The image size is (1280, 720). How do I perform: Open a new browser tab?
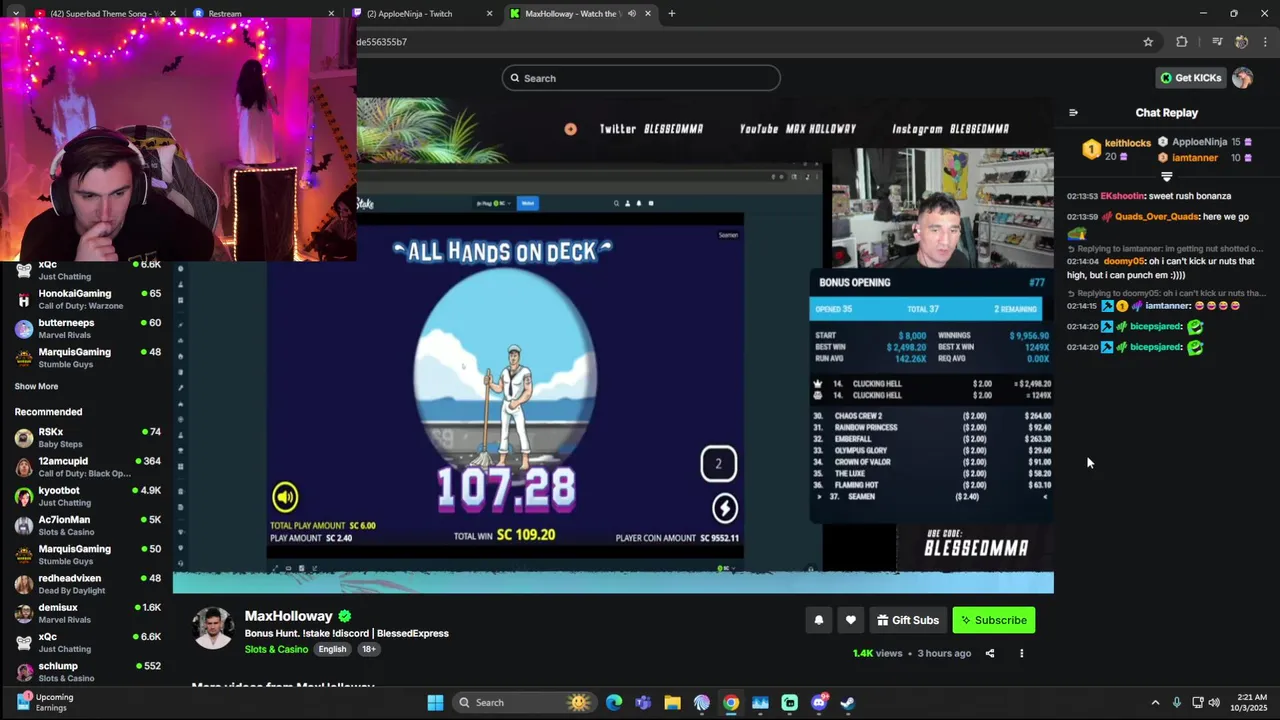[672, 13]
